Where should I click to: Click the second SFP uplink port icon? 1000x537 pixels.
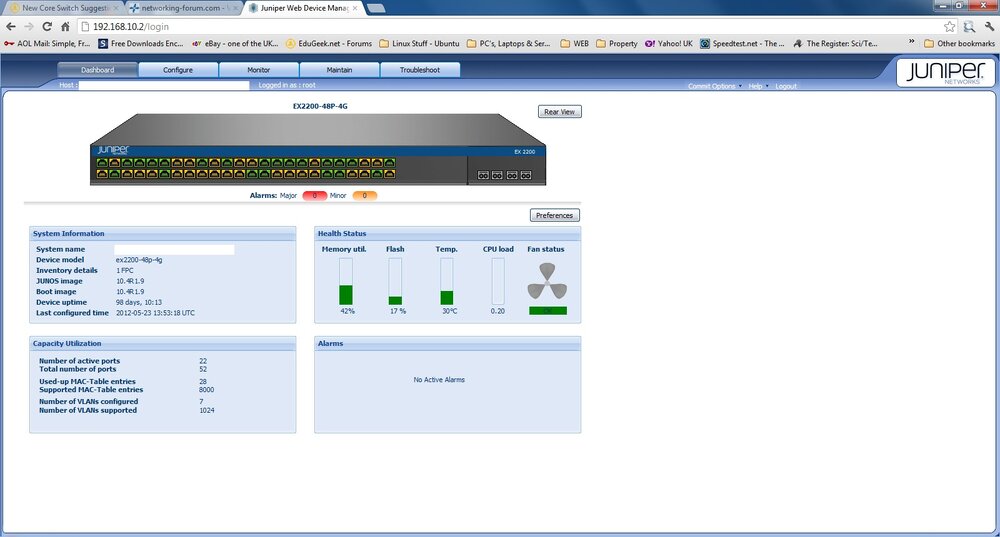click(x=497, y=175)
